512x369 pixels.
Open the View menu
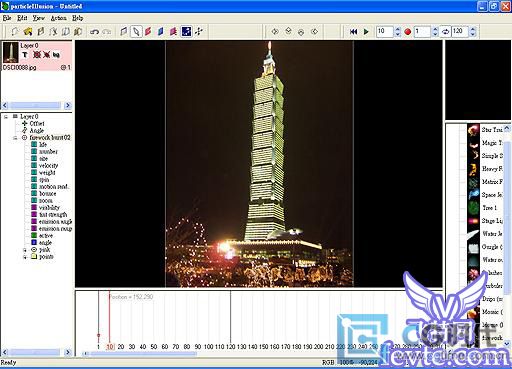click(39, 18)
